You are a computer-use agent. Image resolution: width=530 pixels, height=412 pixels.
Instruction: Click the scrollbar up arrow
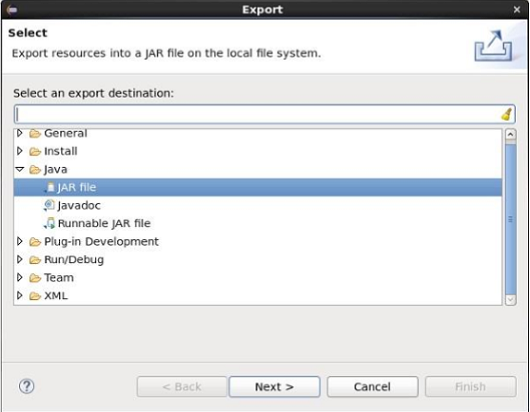510,135
